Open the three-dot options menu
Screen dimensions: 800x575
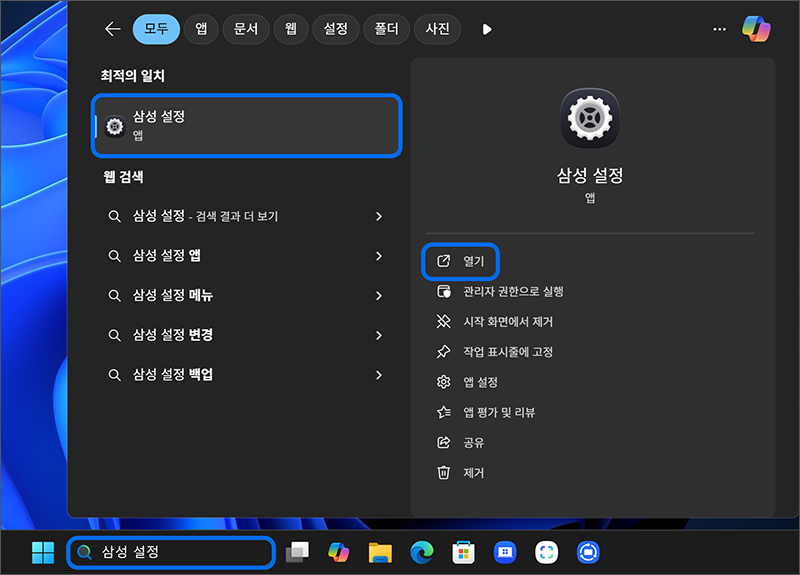pyautogui.click(x=719, y=30)
